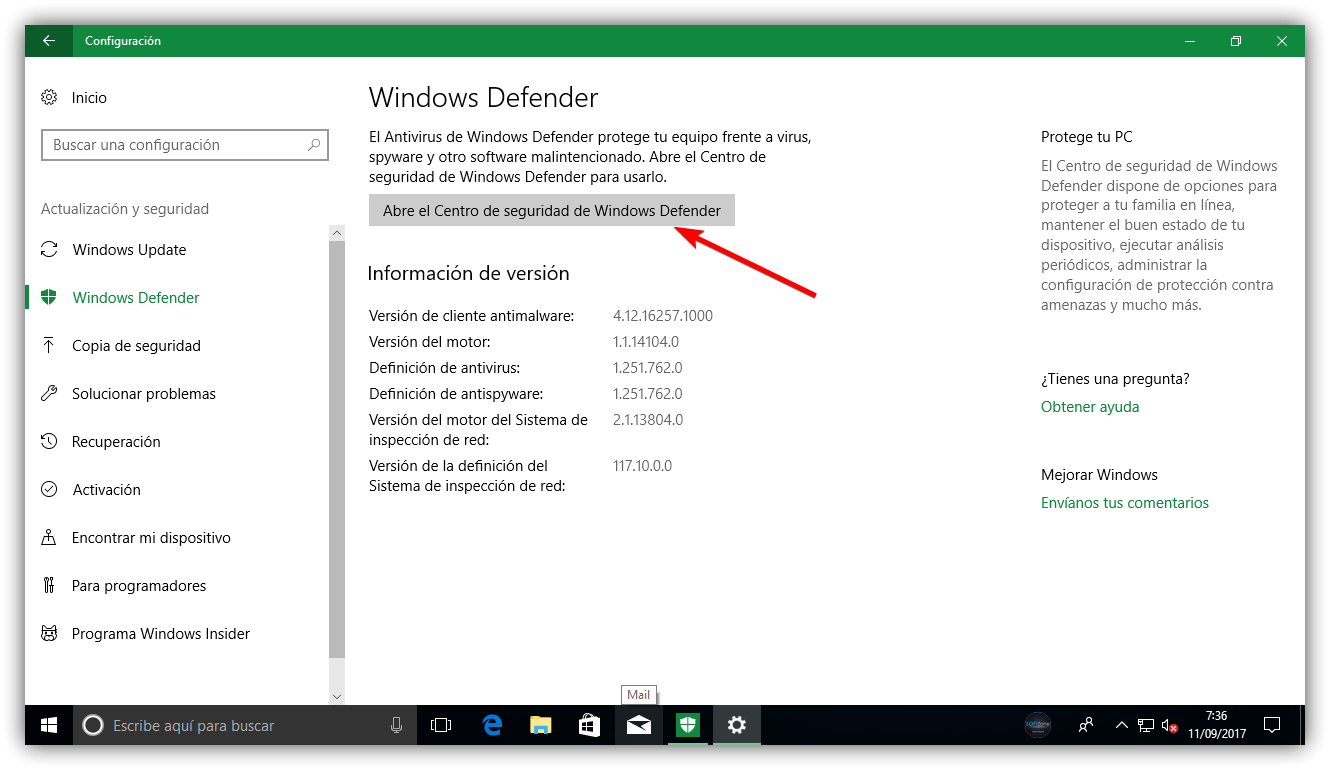Viewport: 1330px width, 770px height.
Task: Click the sidebar scrollbar thumb
Action: point(337,449)
